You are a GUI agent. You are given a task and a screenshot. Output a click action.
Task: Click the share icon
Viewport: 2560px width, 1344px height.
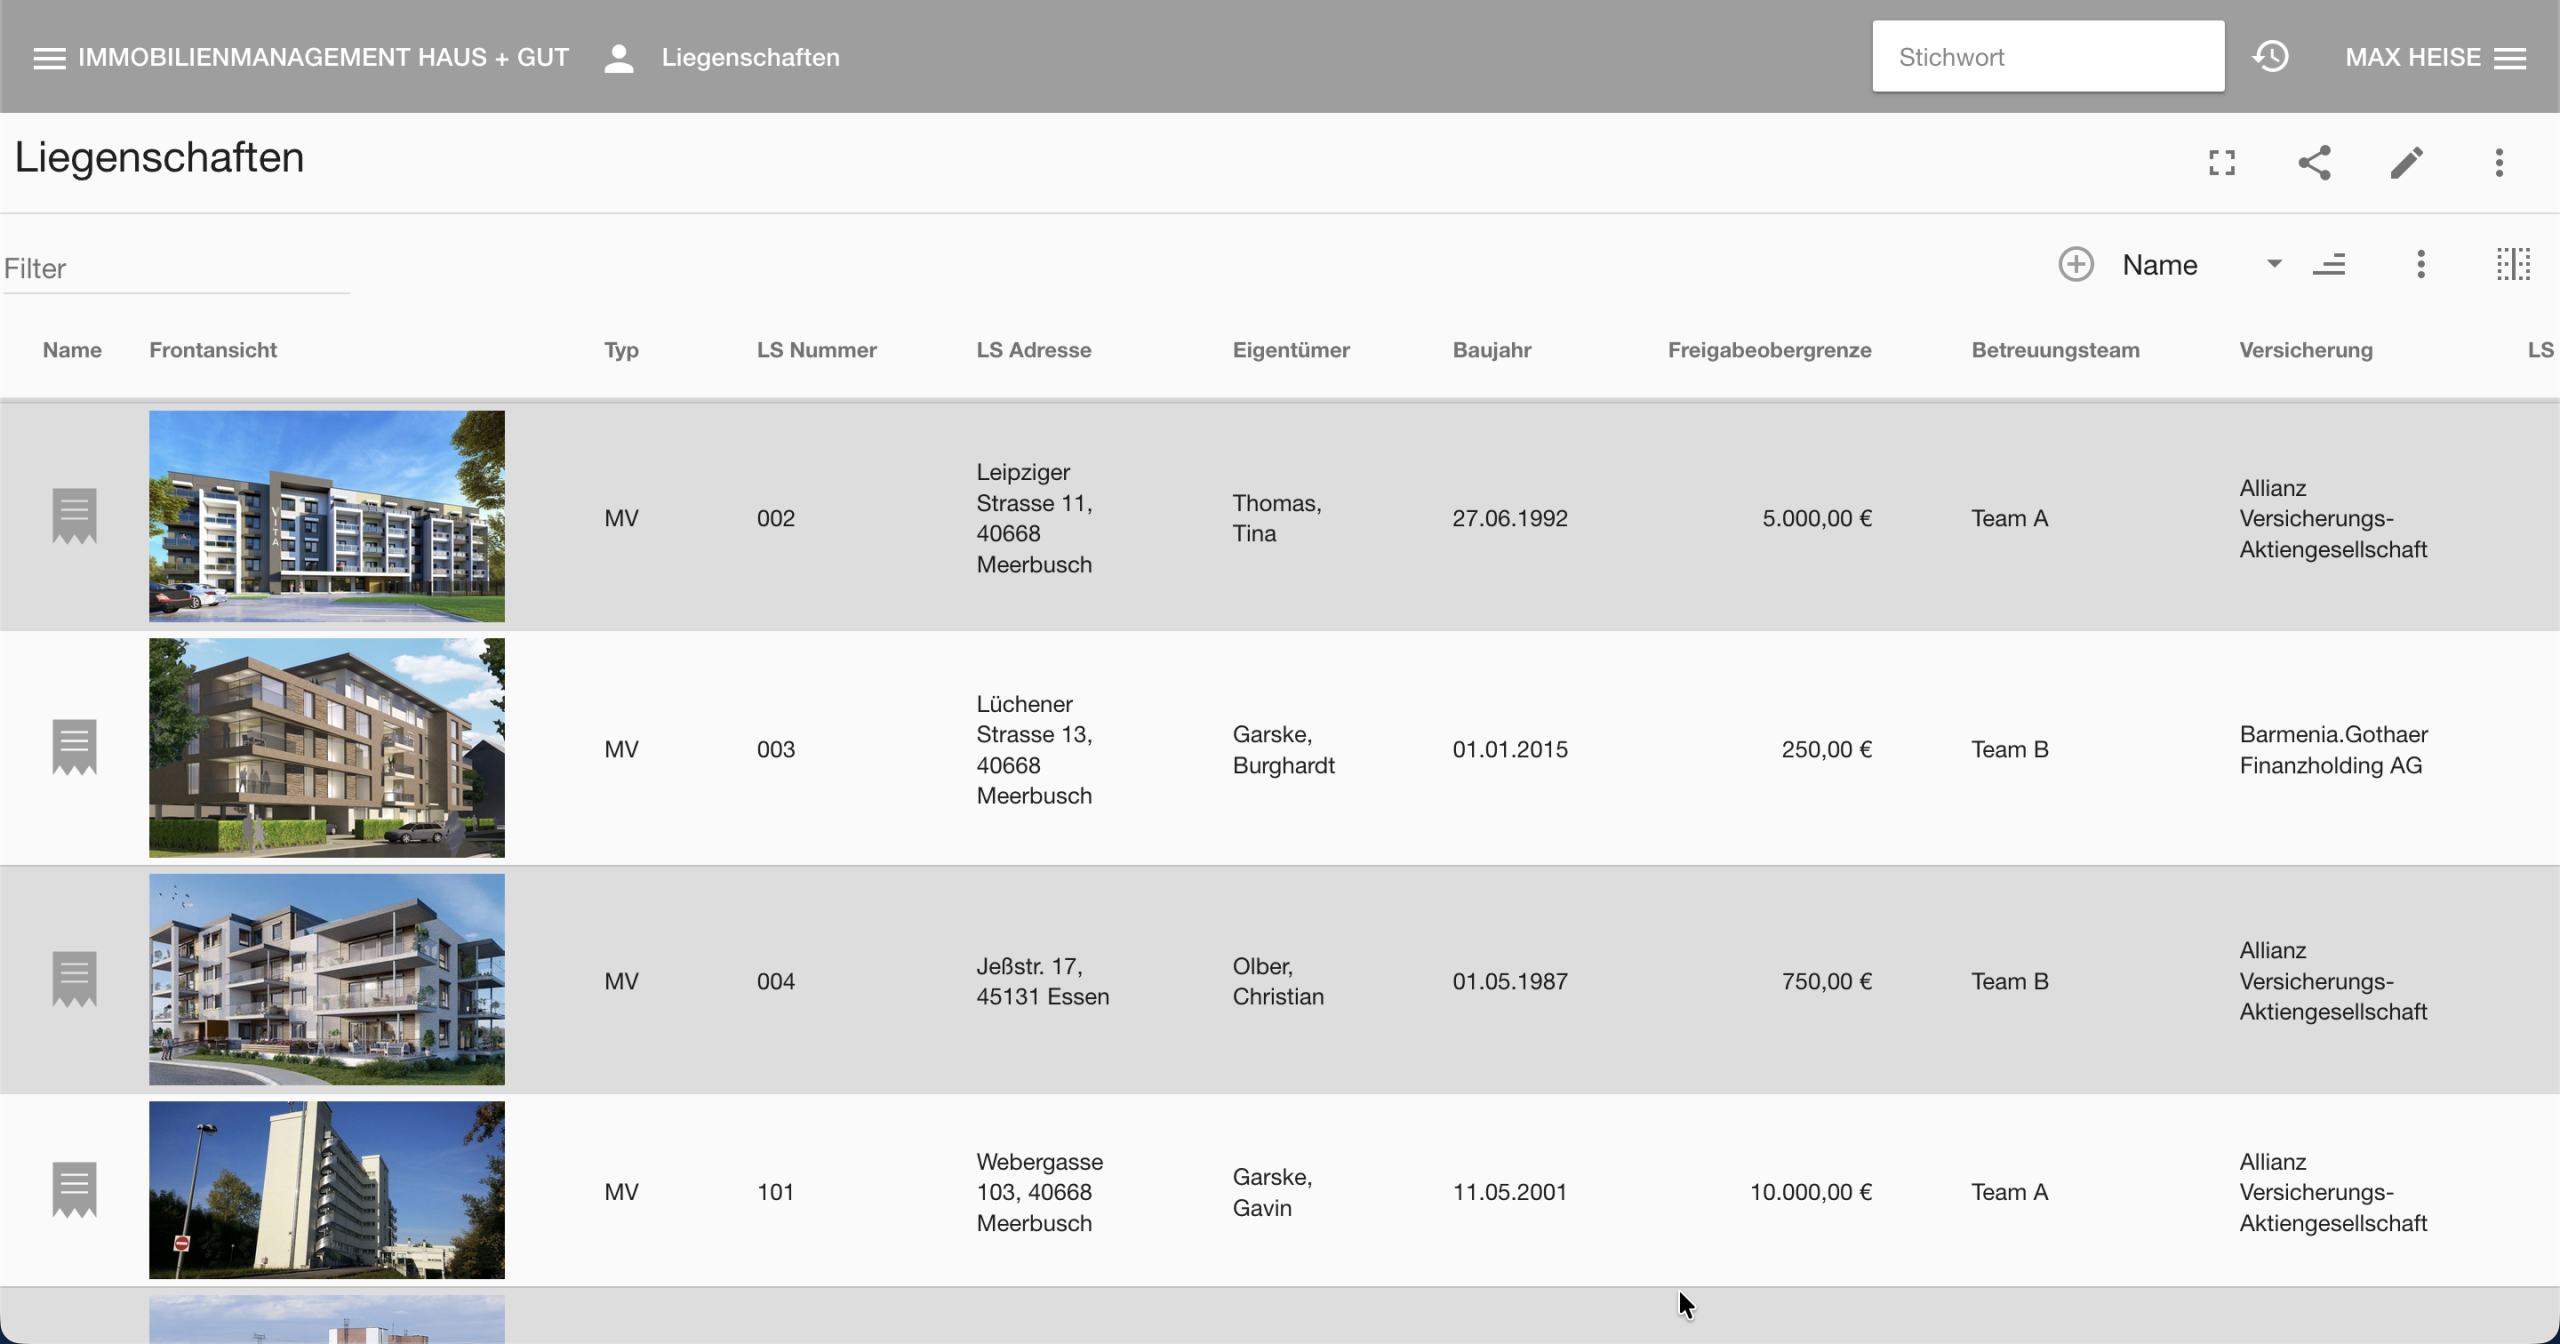[x=2314, y=163]
